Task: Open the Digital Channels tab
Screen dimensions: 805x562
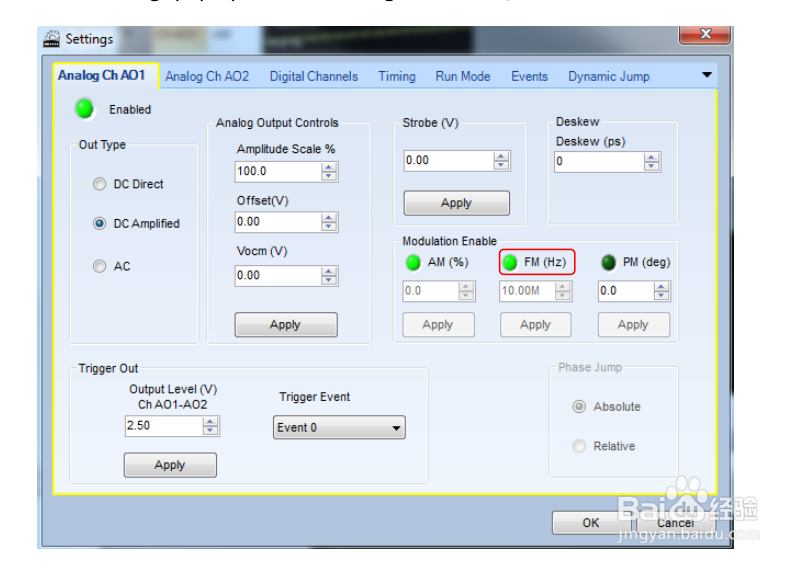Action: point(314,76)
